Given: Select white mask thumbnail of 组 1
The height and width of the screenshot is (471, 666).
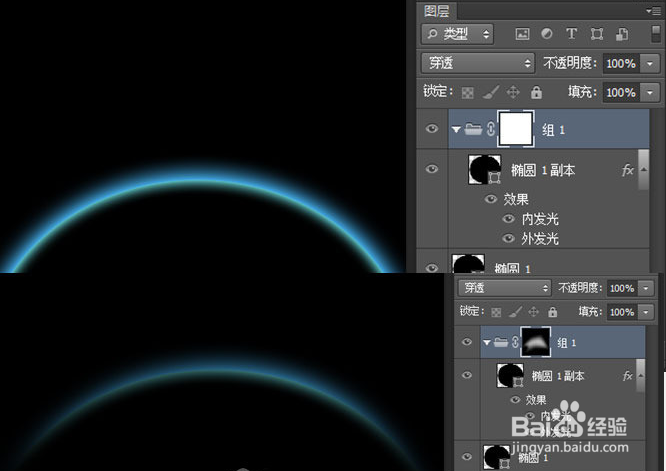Looking at the screenshot, I should pyautogui.click(x=516, y=129).
